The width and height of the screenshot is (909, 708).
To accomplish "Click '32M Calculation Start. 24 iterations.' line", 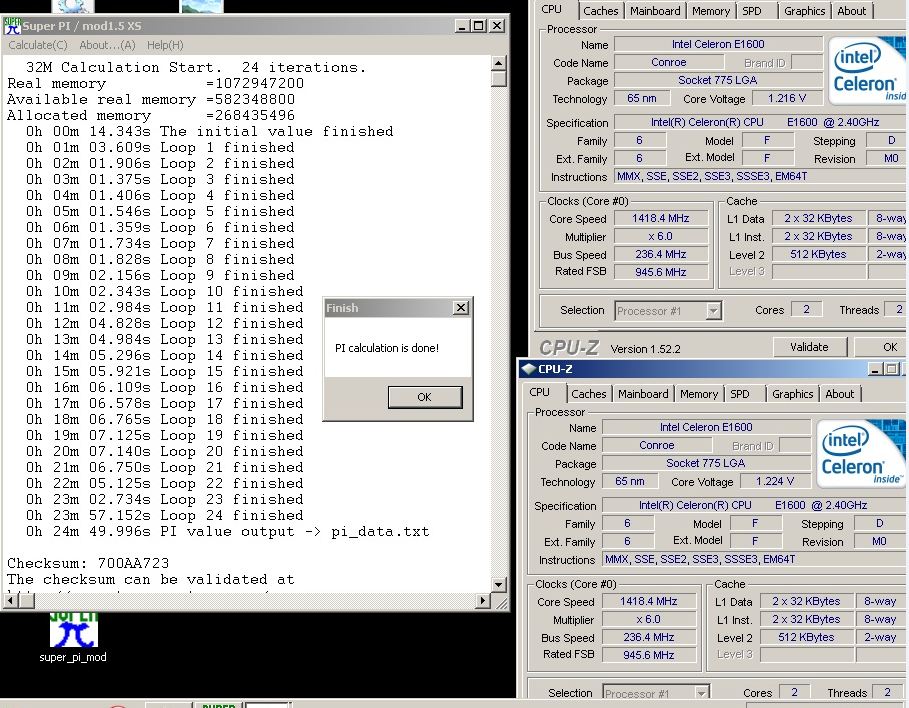I will tap(196, 67).
